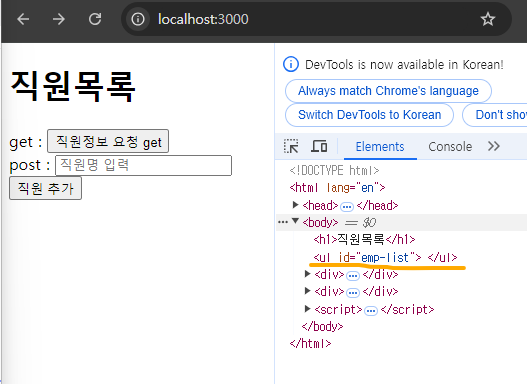527x384 pixels.
Task: Select the <!DOCTYPE html> line
Action: pyautogui.click(x=334, y=170)
